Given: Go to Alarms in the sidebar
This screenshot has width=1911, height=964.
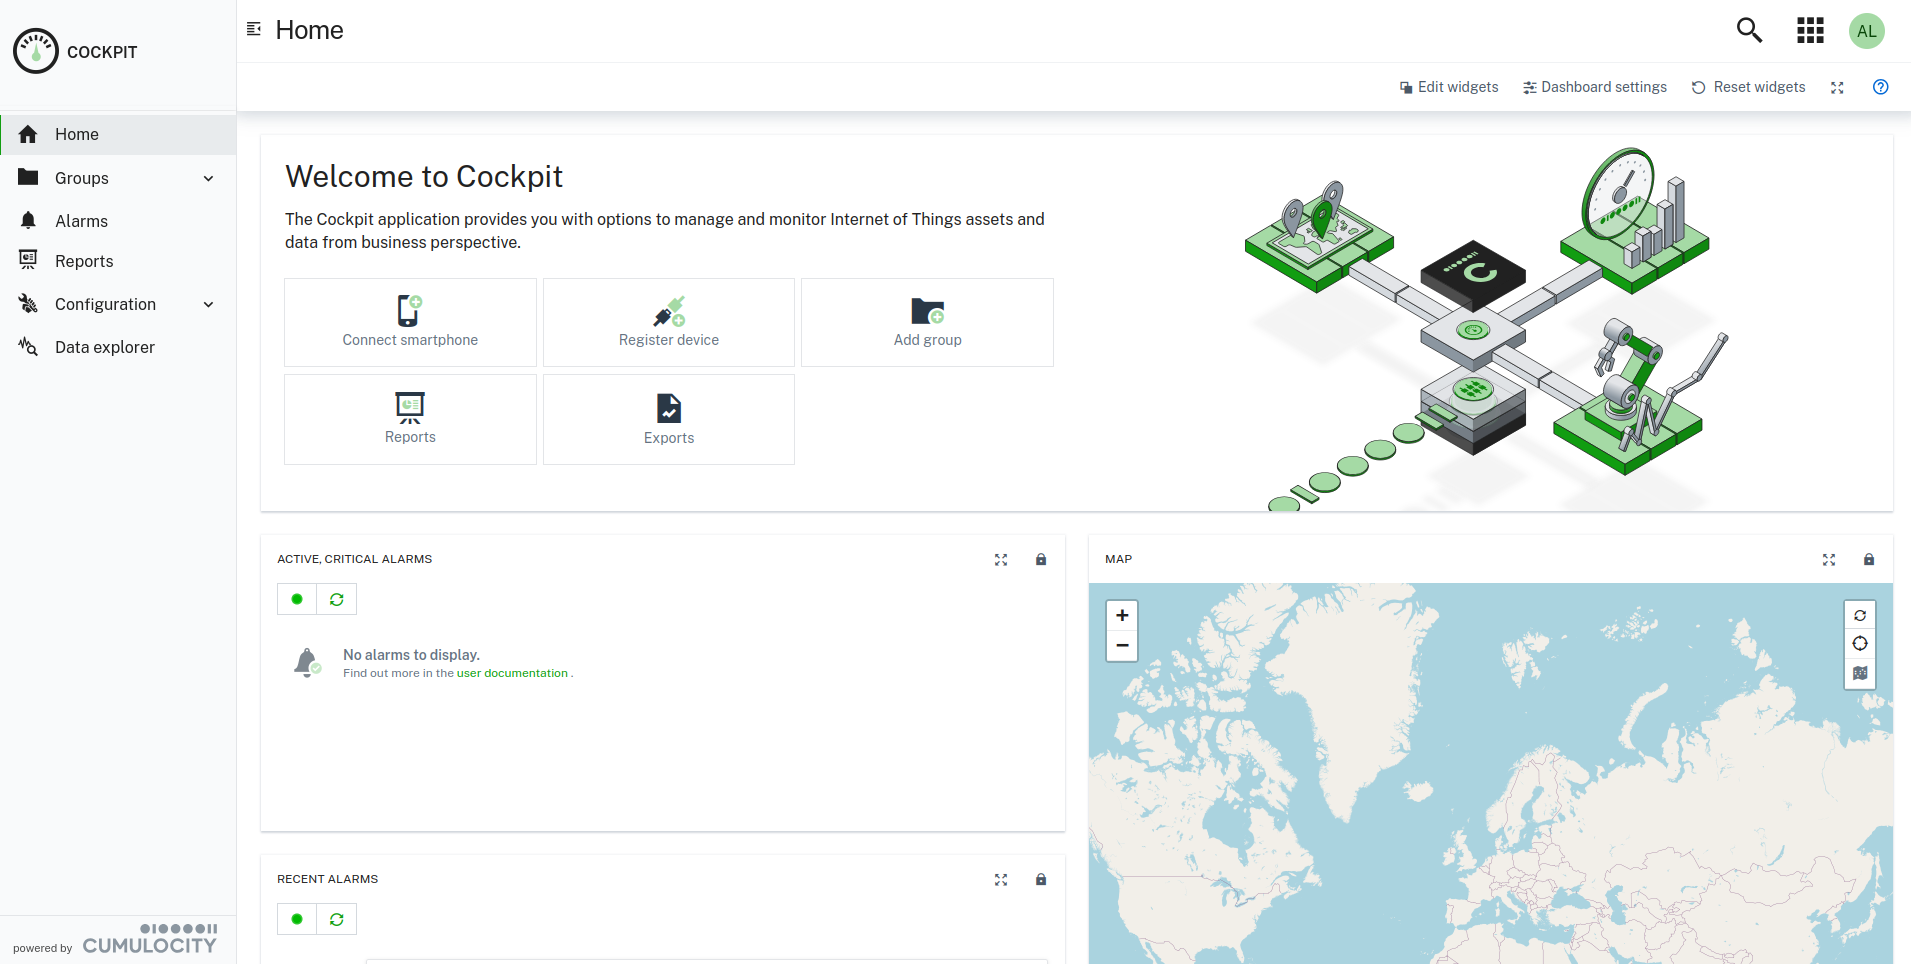Looking at the screenshot, I should (81, 221).
